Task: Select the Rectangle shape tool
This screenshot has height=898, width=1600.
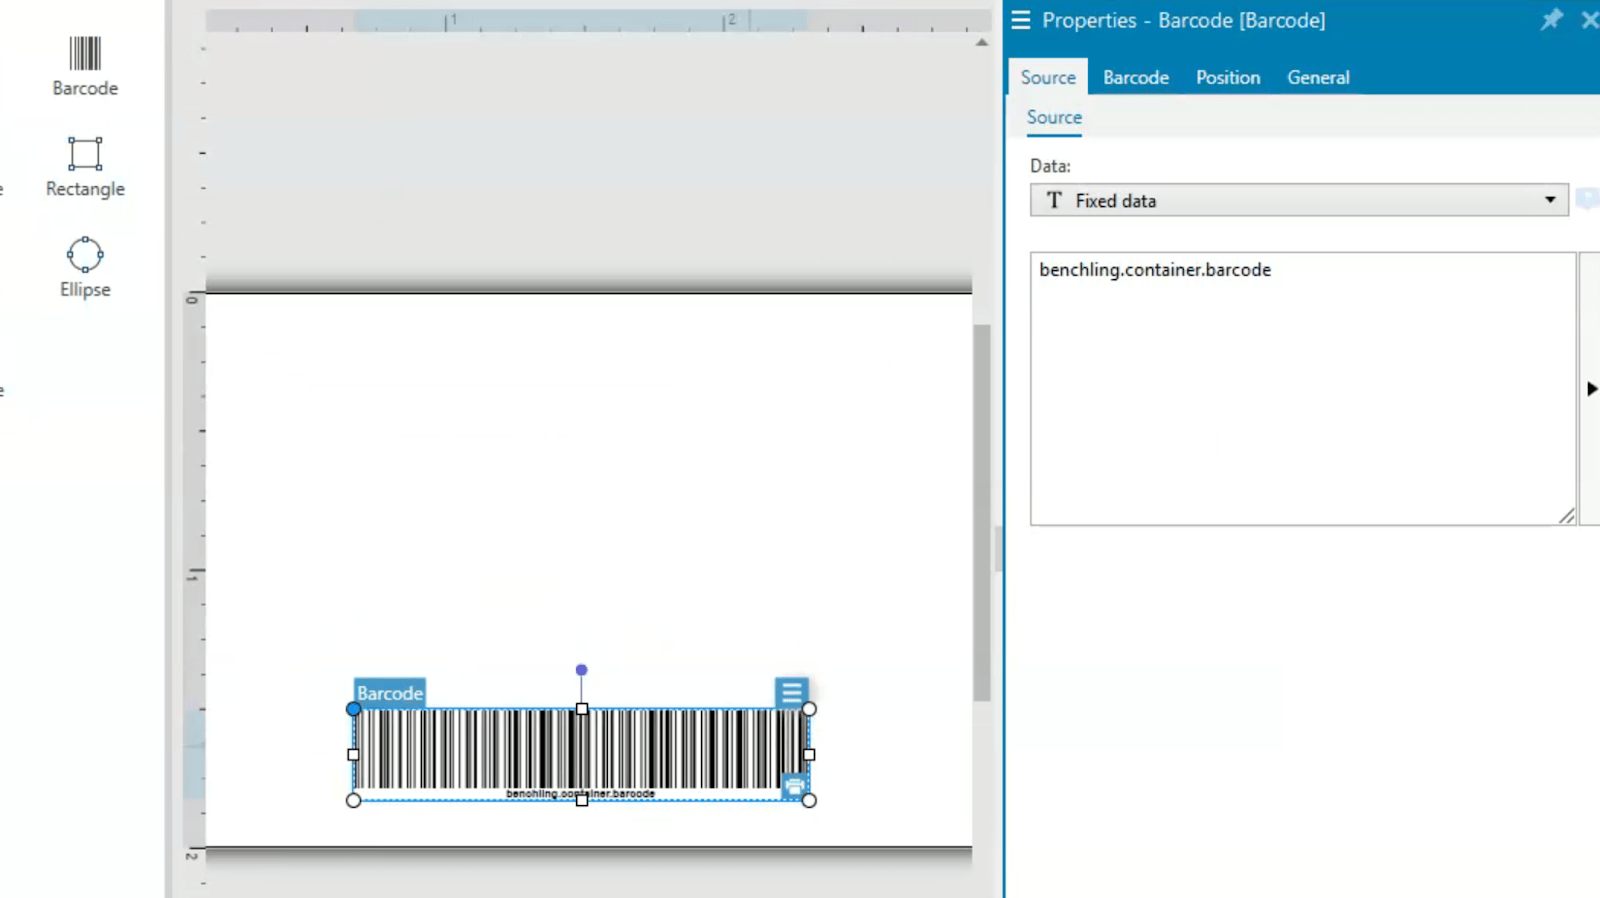Action: tap(85, 167)
